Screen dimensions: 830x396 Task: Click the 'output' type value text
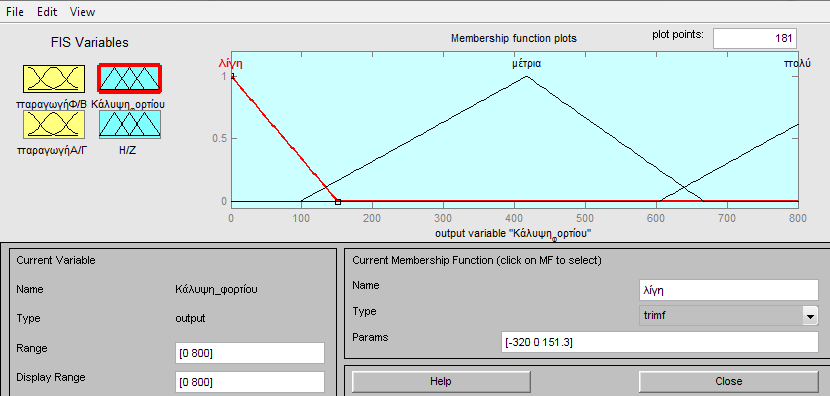pyautogui.click(x=190, y=319)
